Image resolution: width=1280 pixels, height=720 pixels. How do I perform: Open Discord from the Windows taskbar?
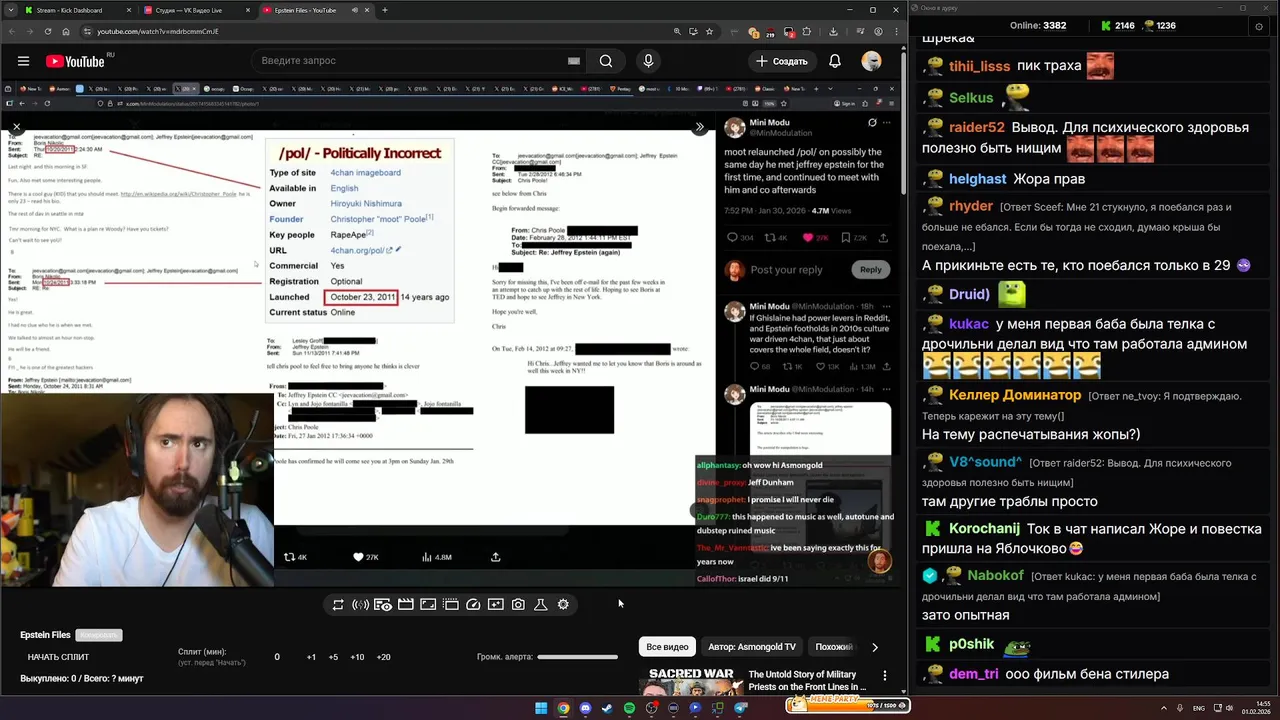[x=585, y=708]
